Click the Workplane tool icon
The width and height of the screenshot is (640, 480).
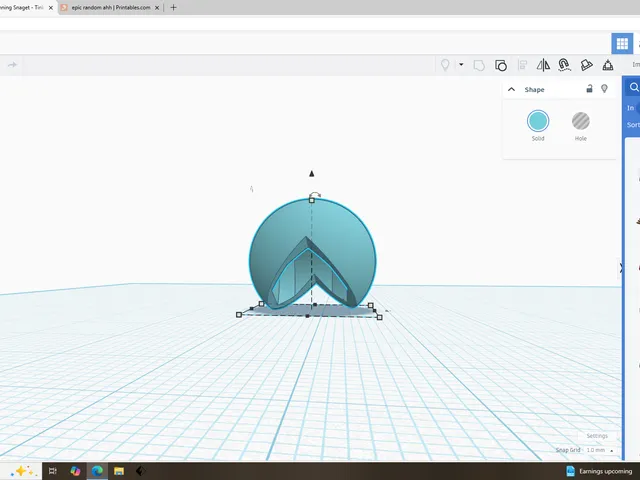click(x=586, y=65)
